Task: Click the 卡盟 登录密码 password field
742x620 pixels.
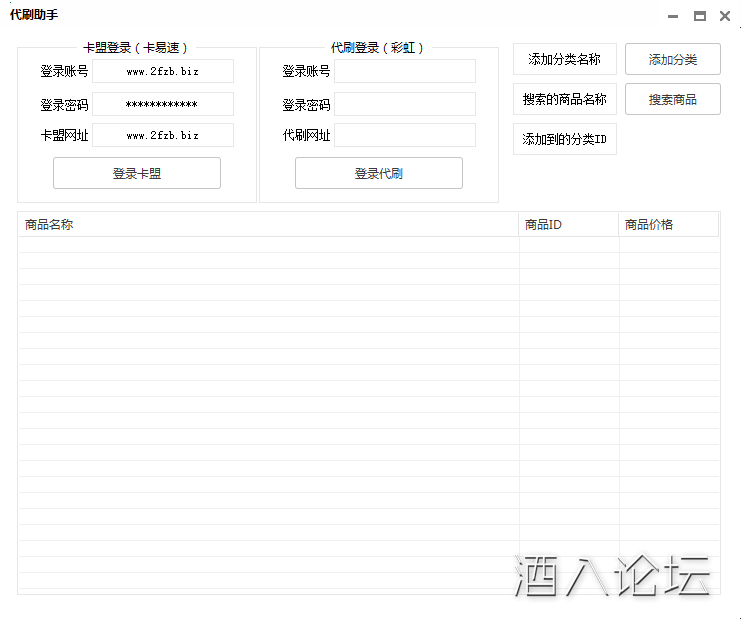Action: coord(163,104)
